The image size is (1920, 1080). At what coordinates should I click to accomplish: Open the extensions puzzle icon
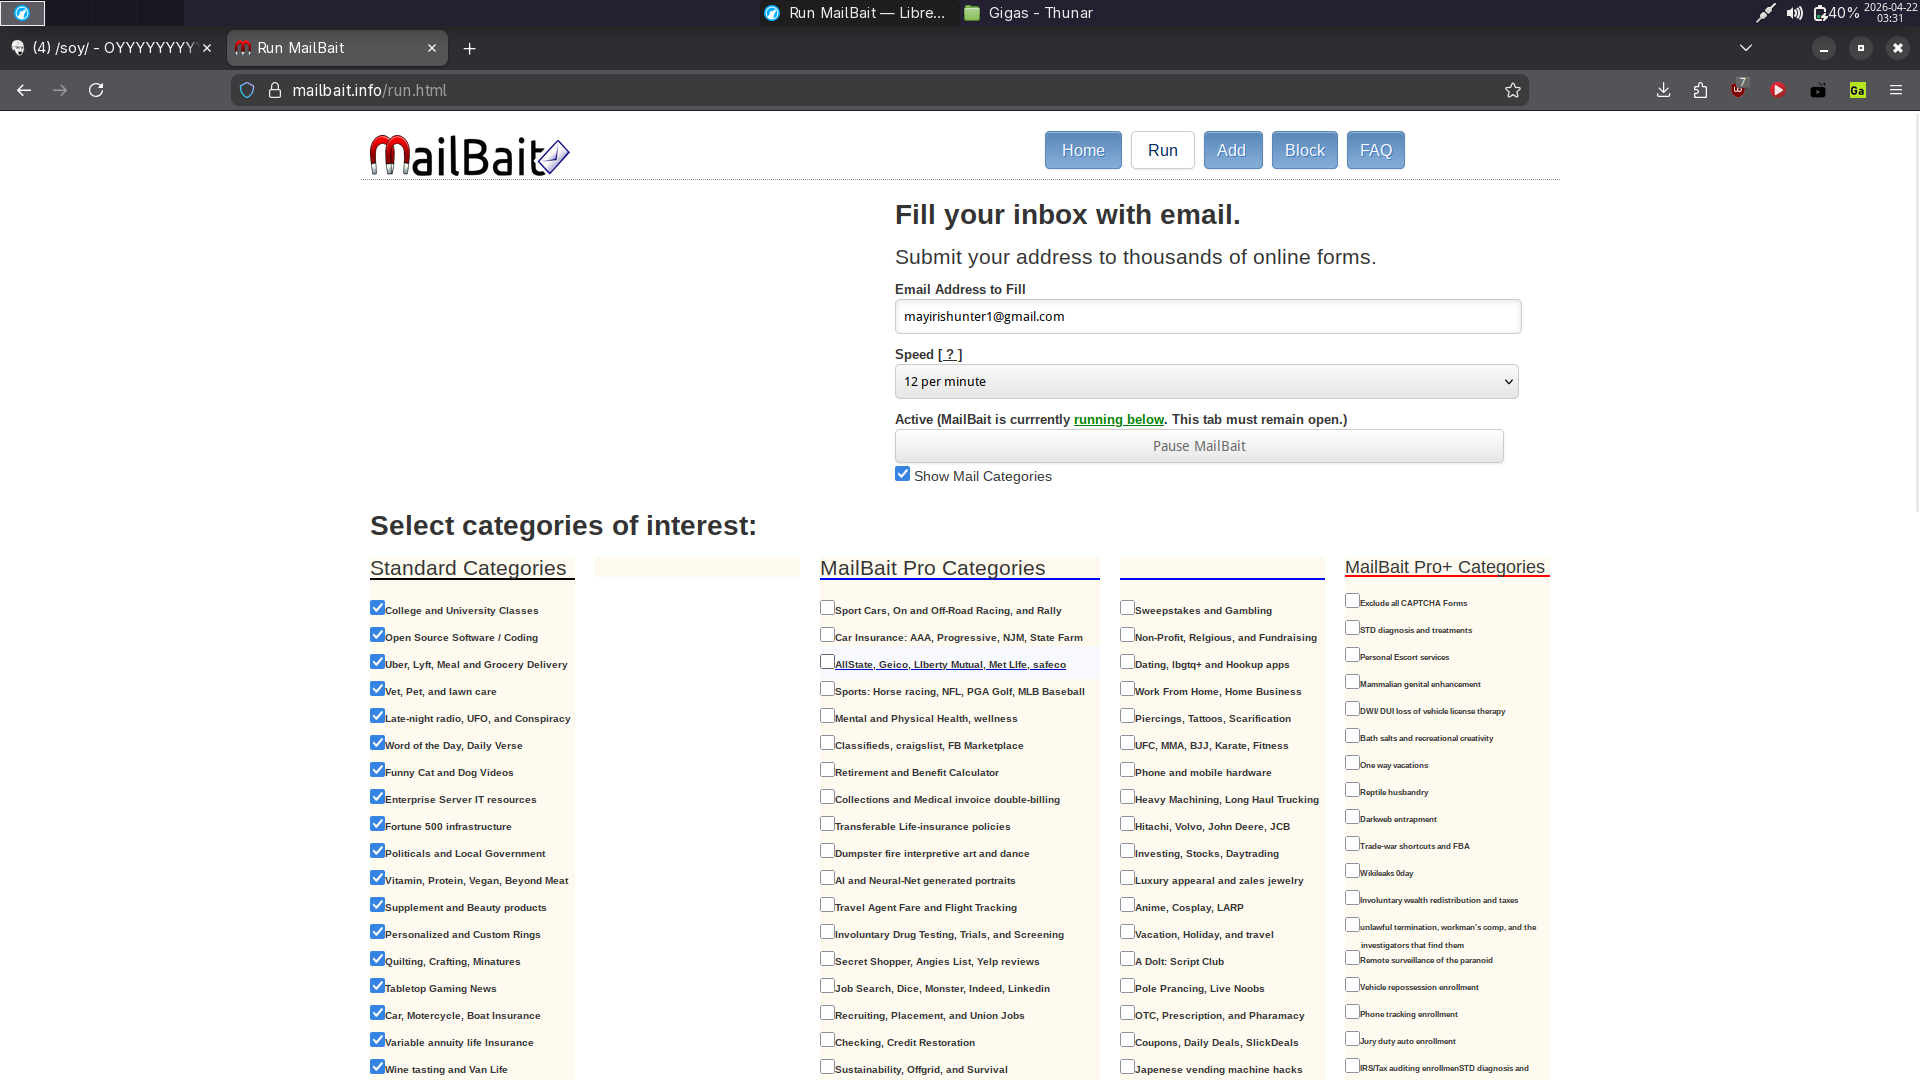1700,90
